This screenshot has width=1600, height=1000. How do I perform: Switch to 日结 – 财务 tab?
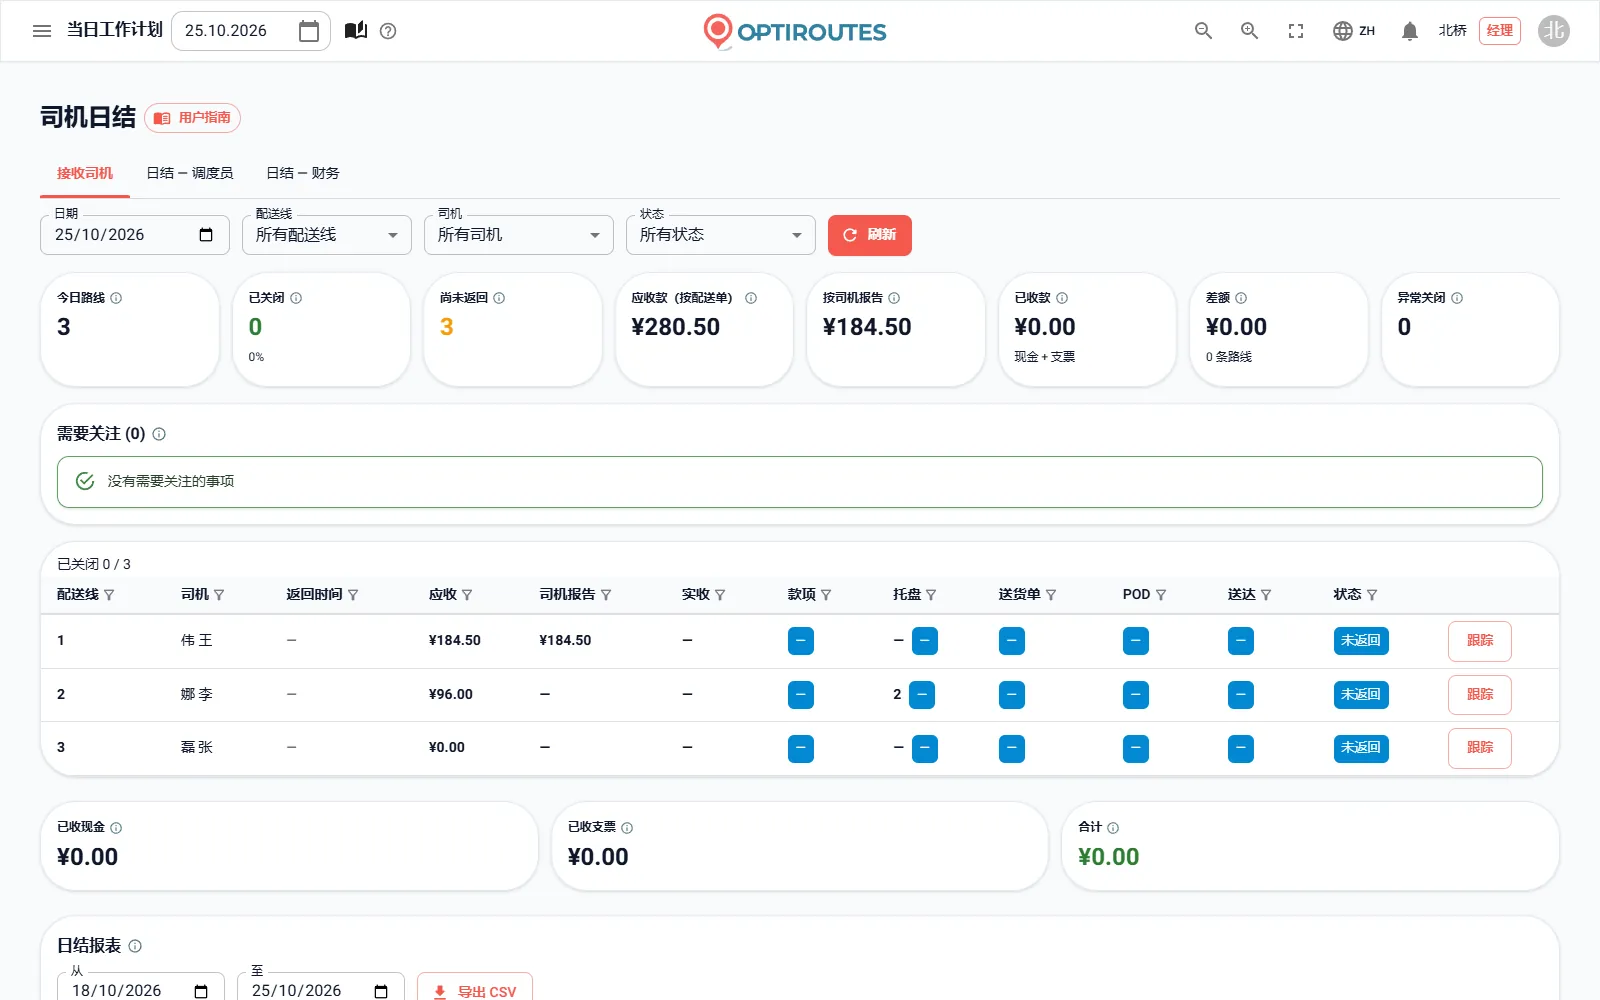[303, 173]
